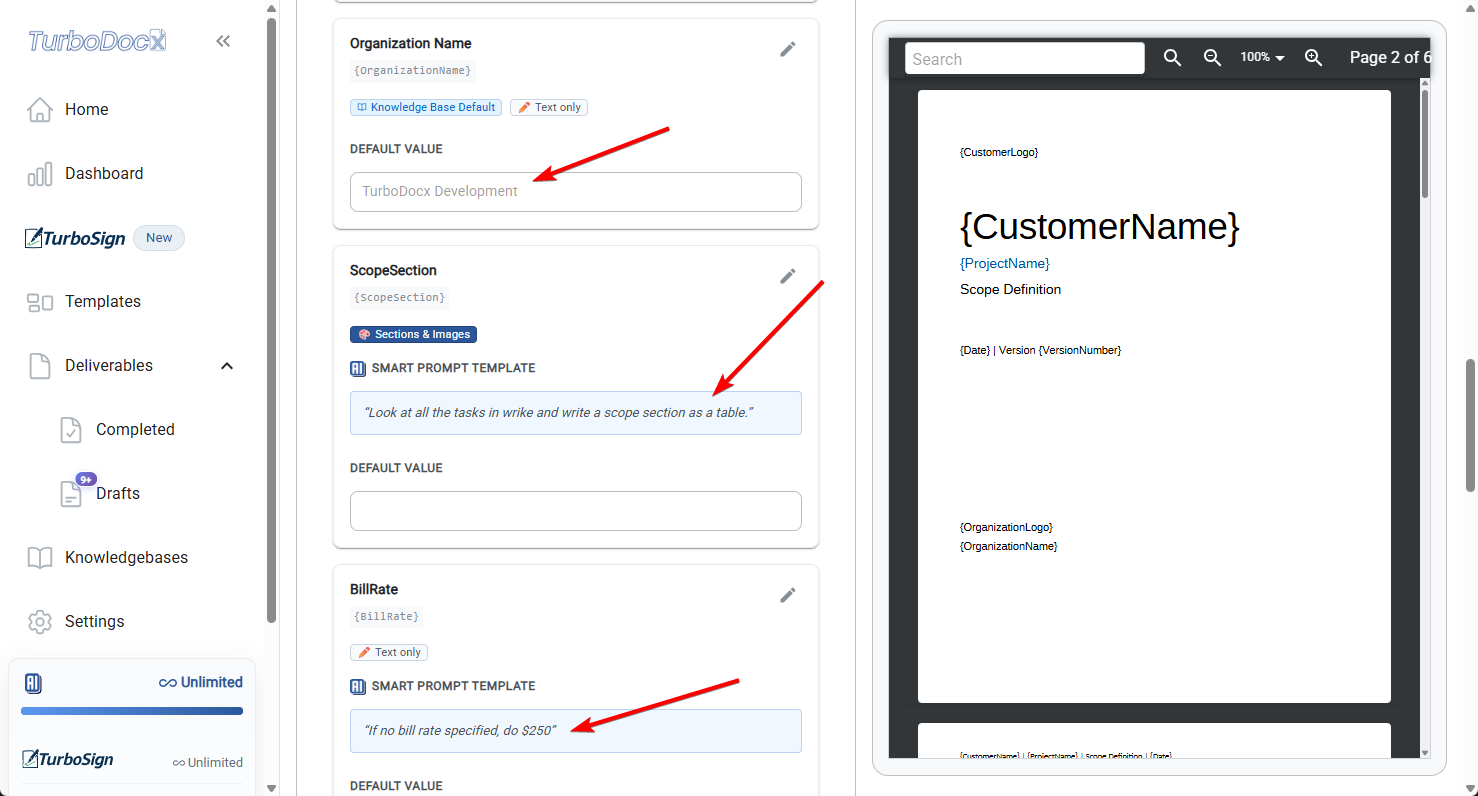Click the Unlimited usage progress bar
The image size is (1478, 796).
coord(131,710)
